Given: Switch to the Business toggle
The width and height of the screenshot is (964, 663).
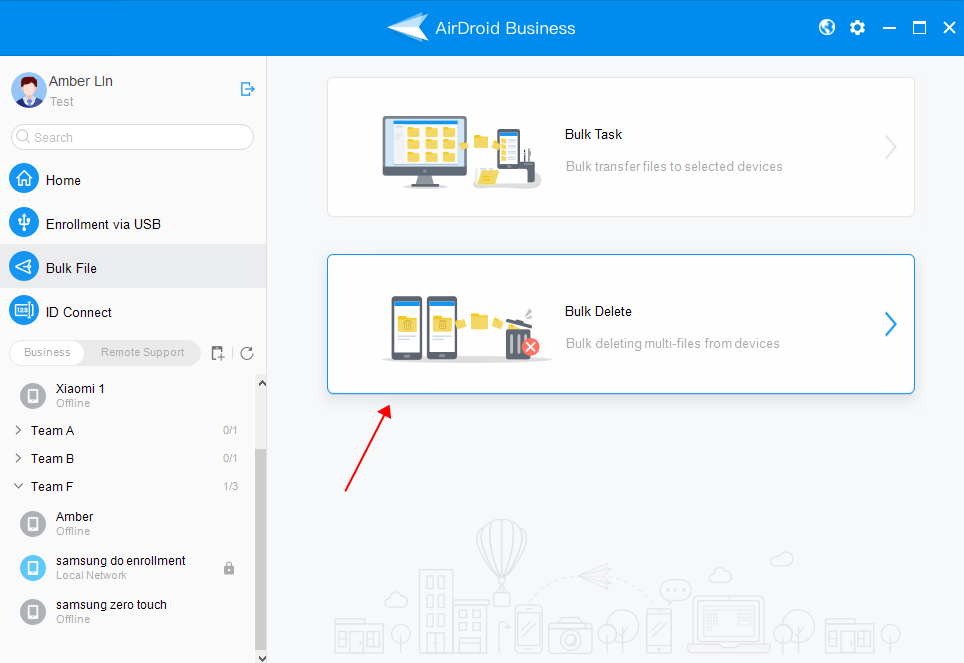Looking at the screenshot, I should pos(48,352).
